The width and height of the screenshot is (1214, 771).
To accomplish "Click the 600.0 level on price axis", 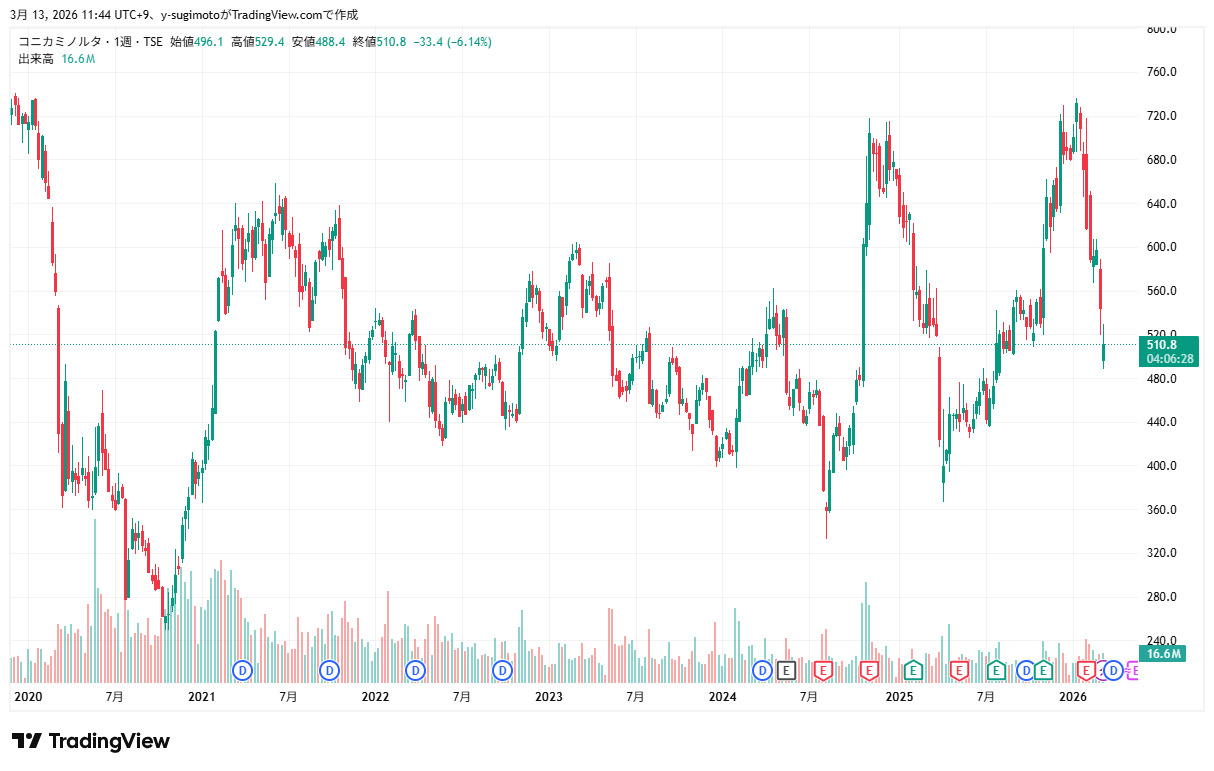I will click(1161, 248).
